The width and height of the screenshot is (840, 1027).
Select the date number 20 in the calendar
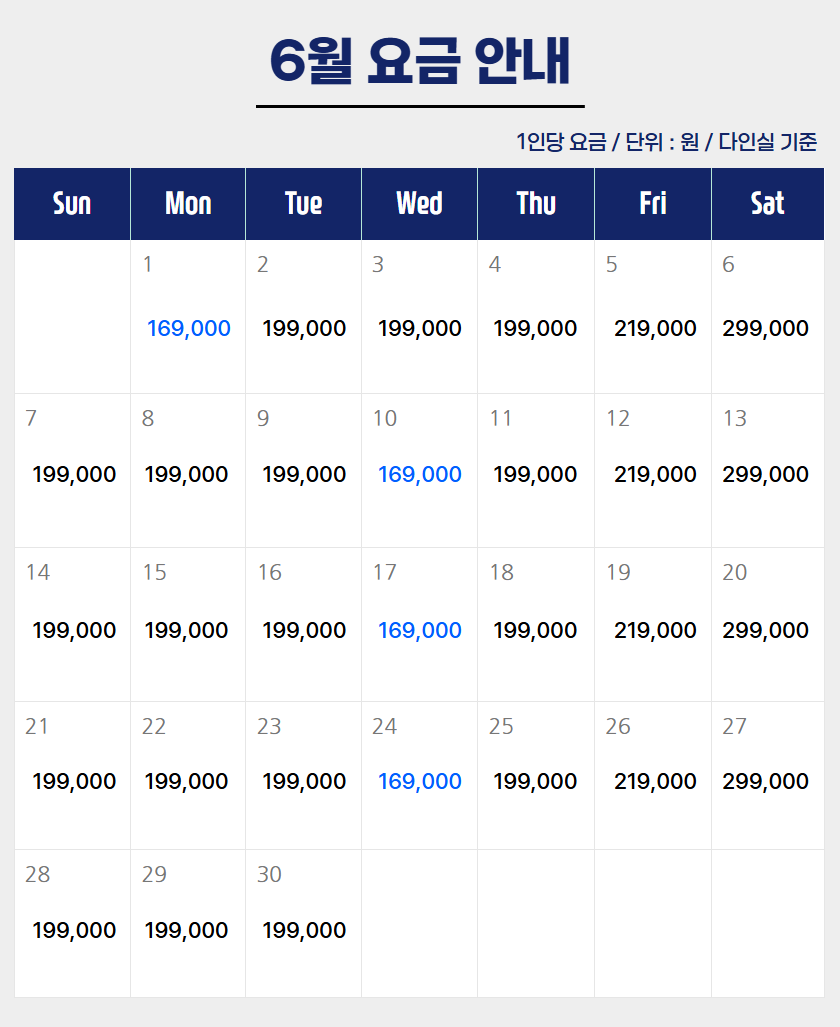(x=735, y=572)
